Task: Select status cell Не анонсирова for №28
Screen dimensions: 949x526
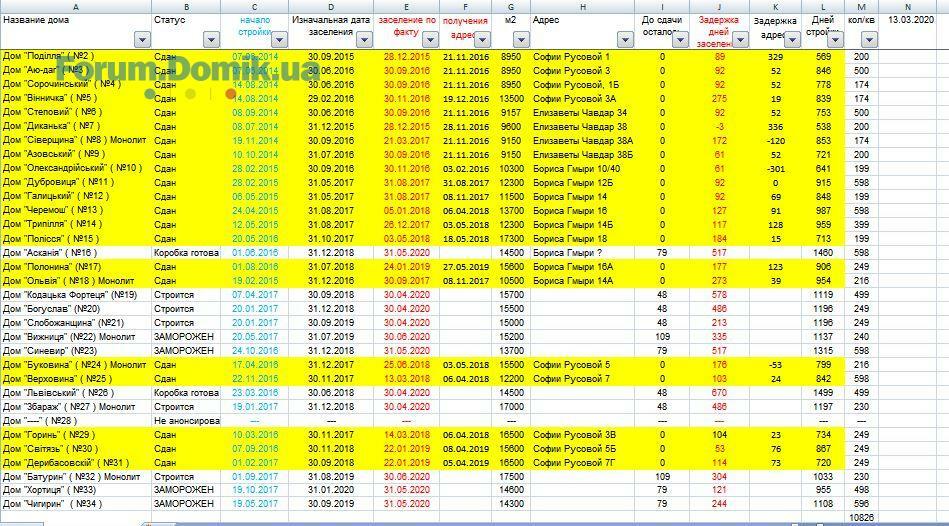Action: pyautogui.click(x=186, y=421)
